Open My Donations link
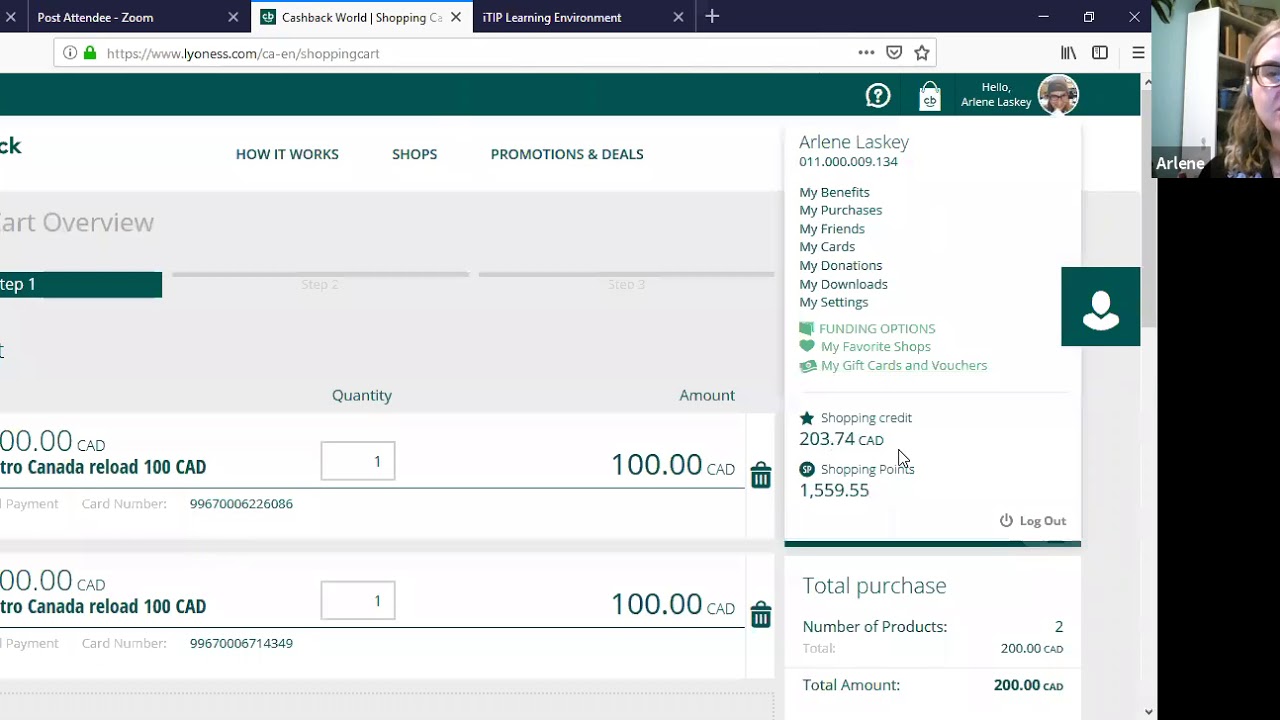1280x720 pixels. coord(840,265)
